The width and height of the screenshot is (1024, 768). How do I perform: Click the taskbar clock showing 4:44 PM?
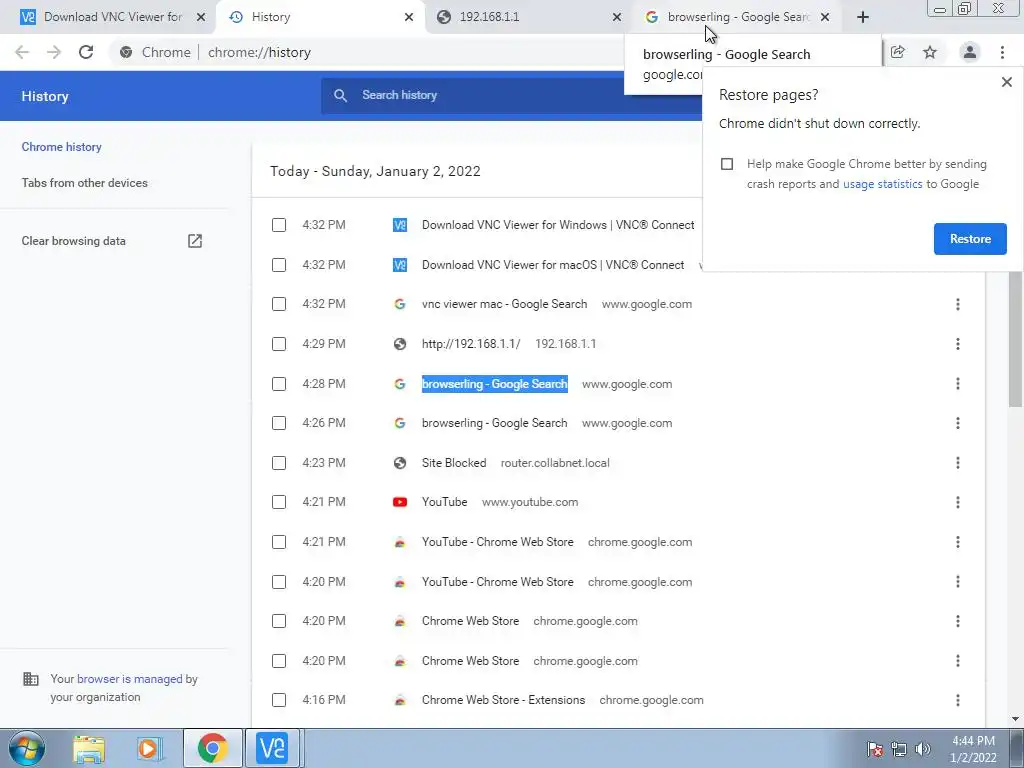coord(973,749)
